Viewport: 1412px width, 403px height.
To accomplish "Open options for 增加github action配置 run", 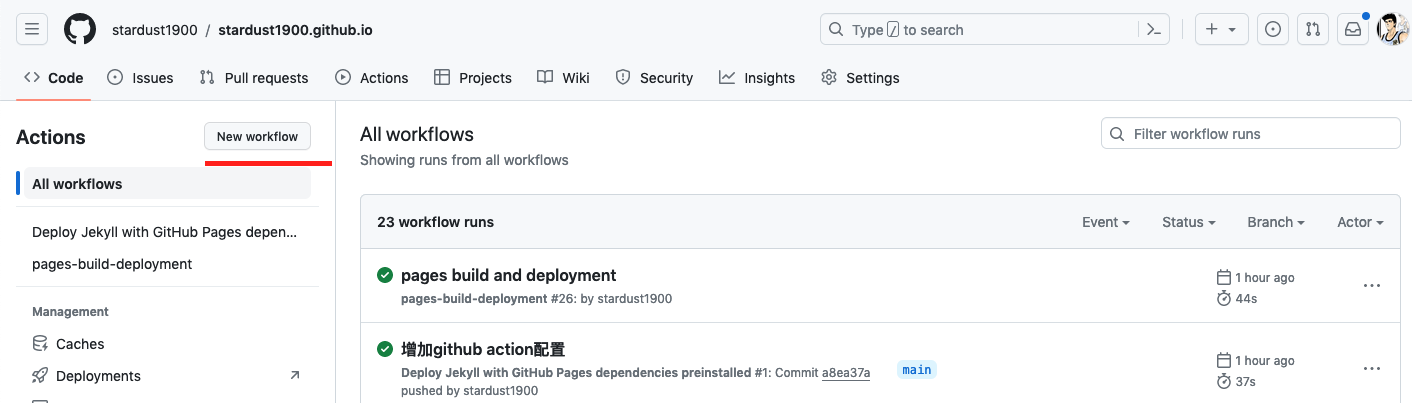I will tap(1372, 369).
